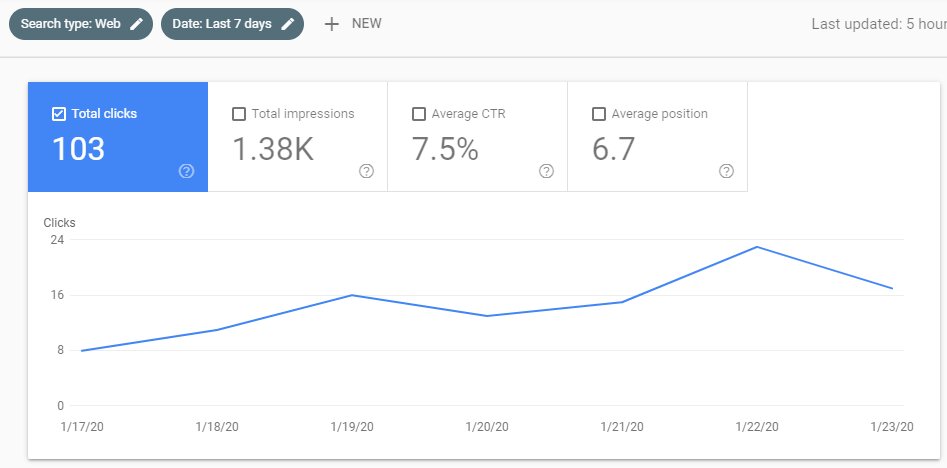Click the chart line point above 1/19/20
This screenshot has height=468, width=947.
point(352,295)
